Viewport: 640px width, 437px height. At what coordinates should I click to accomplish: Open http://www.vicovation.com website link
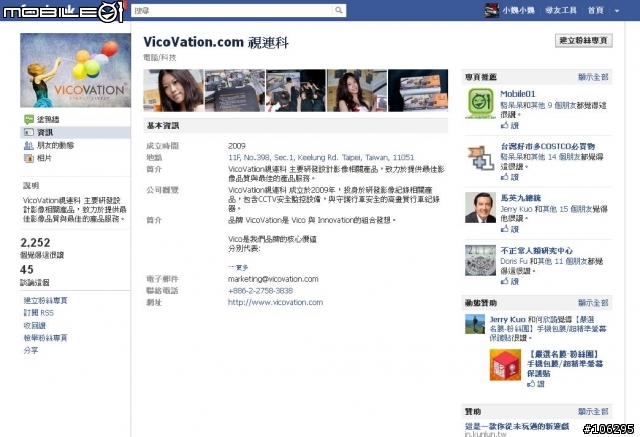276,302
